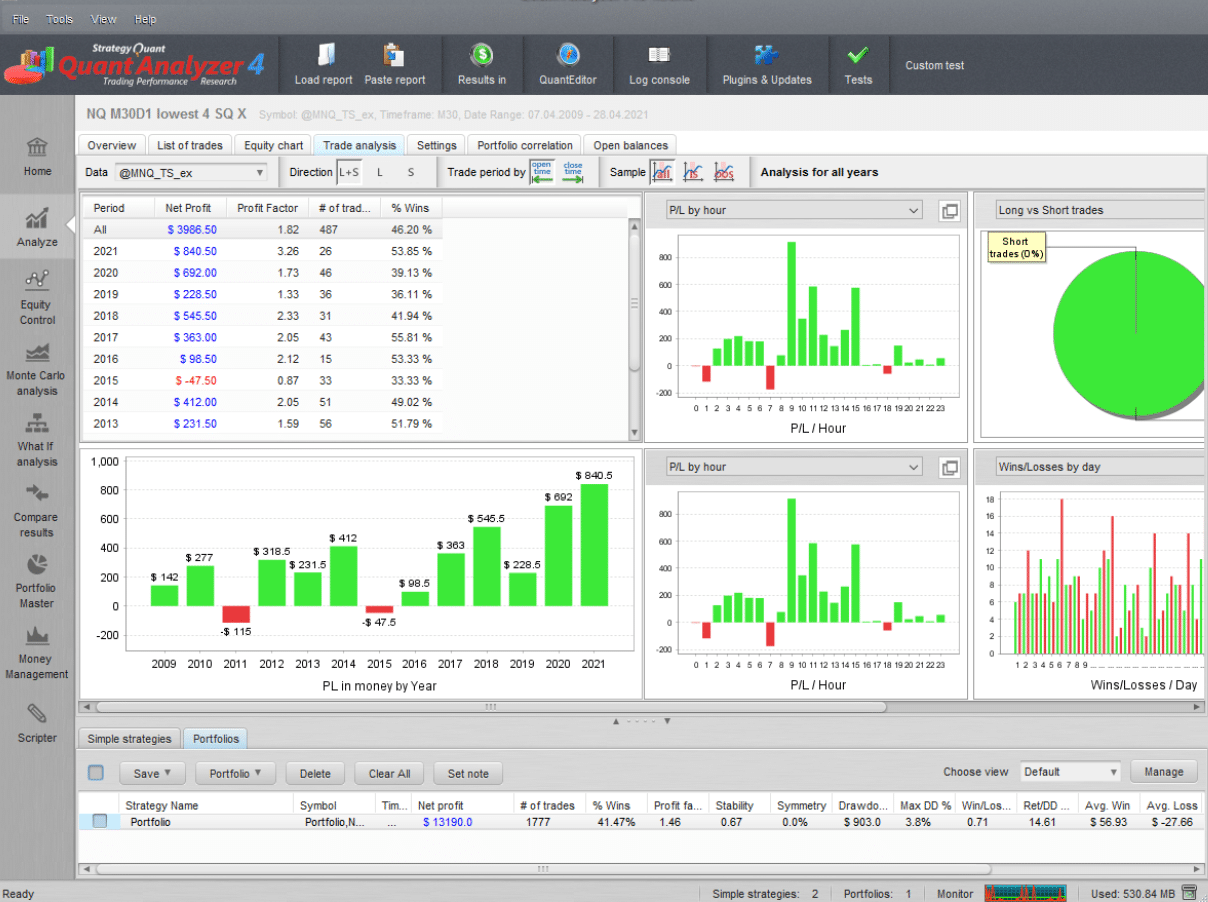This screenshot has height=902, width=1208.
Task: Open the top P/L by hour chart dropdown
Action: point(794,211)
